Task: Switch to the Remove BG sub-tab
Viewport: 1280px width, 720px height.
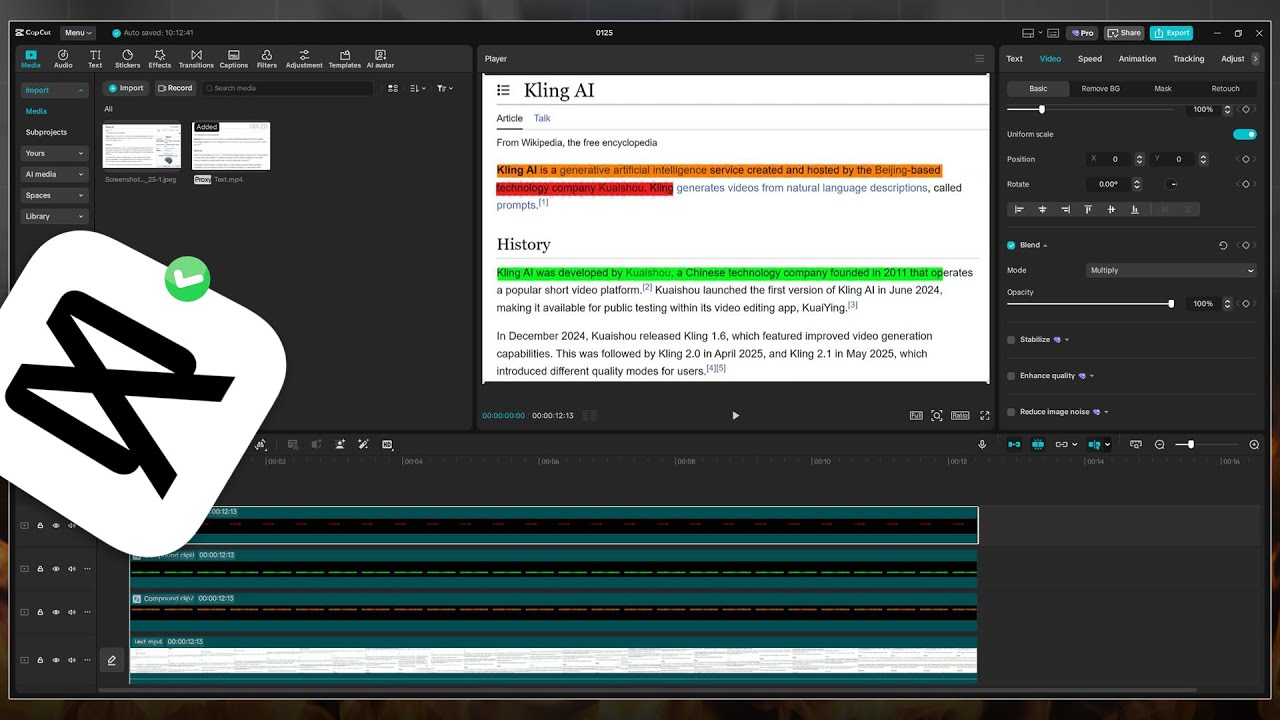Action: pos(1100,88)
